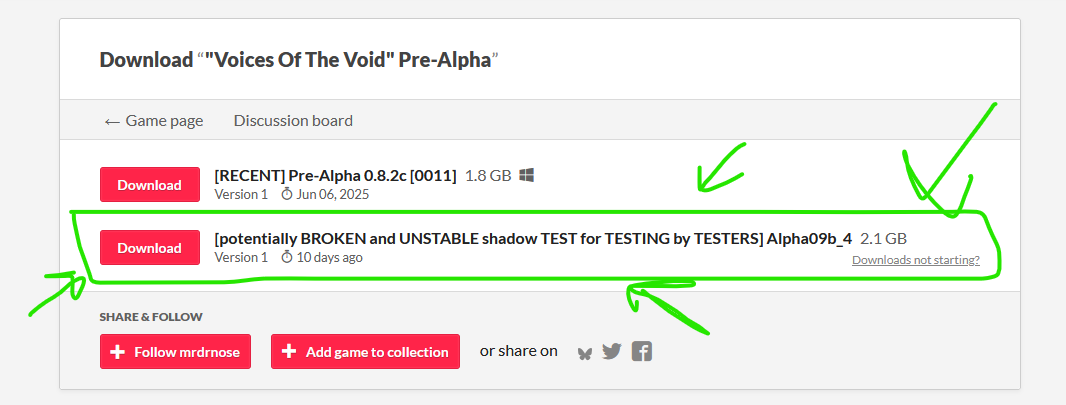Click the 1.8 GB file size label
Screen dimensions: 1066x405
pos(488,175)
